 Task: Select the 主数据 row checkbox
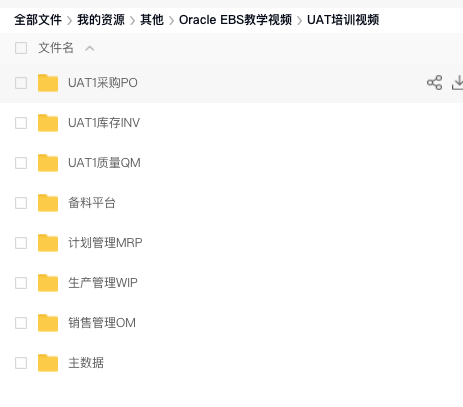tap(21, 363)
